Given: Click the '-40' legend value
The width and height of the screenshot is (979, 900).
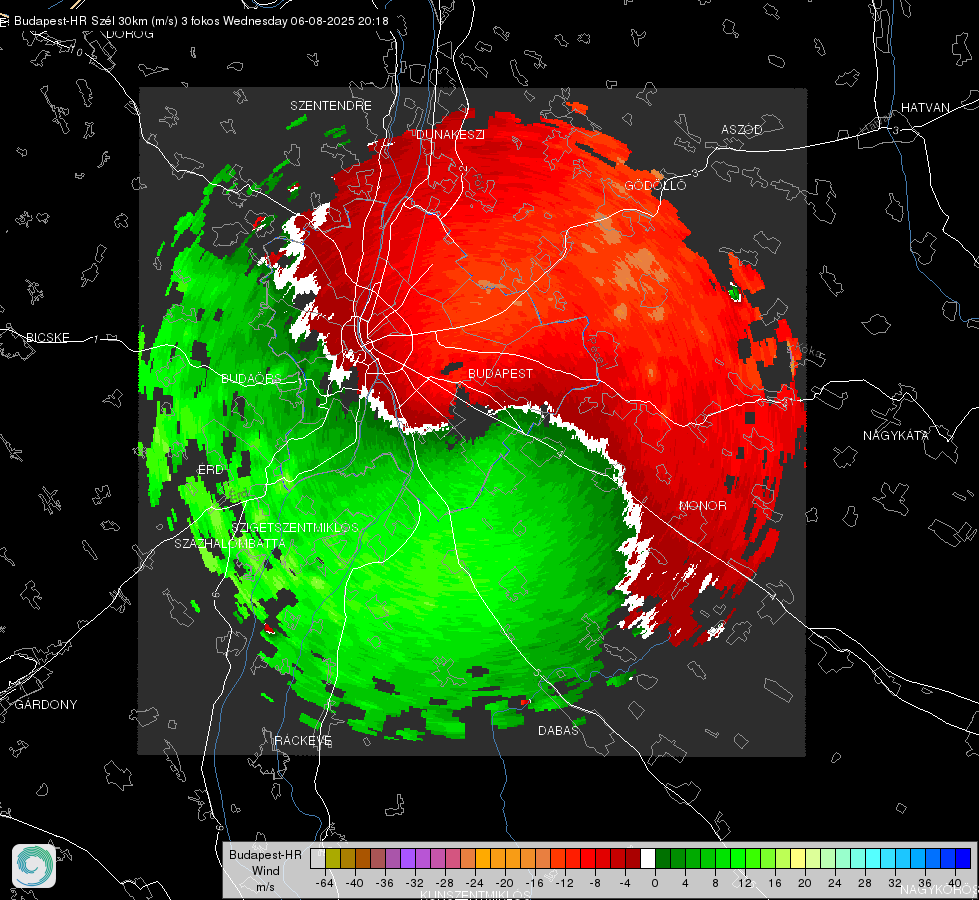Looking at the screenshot, I should [x=355, y=883].
